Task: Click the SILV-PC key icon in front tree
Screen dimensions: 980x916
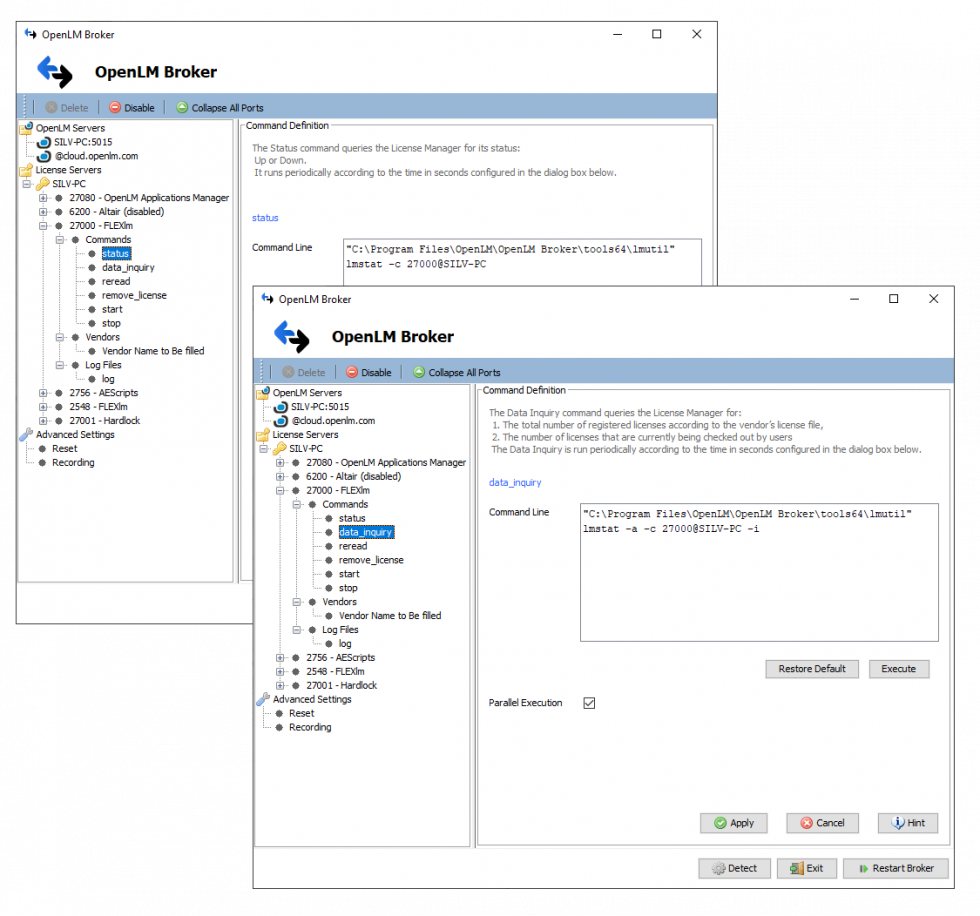Action: coord(279,449)
